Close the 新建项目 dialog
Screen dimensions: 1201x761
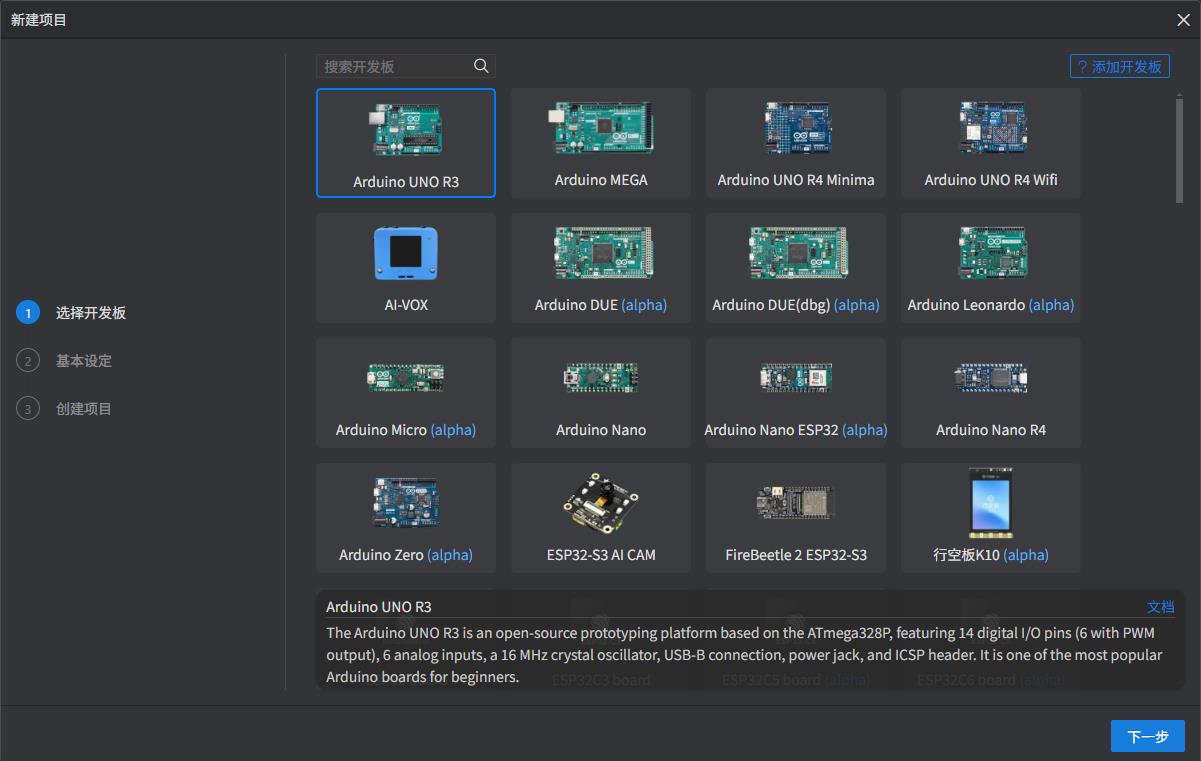coord(1184,20)
